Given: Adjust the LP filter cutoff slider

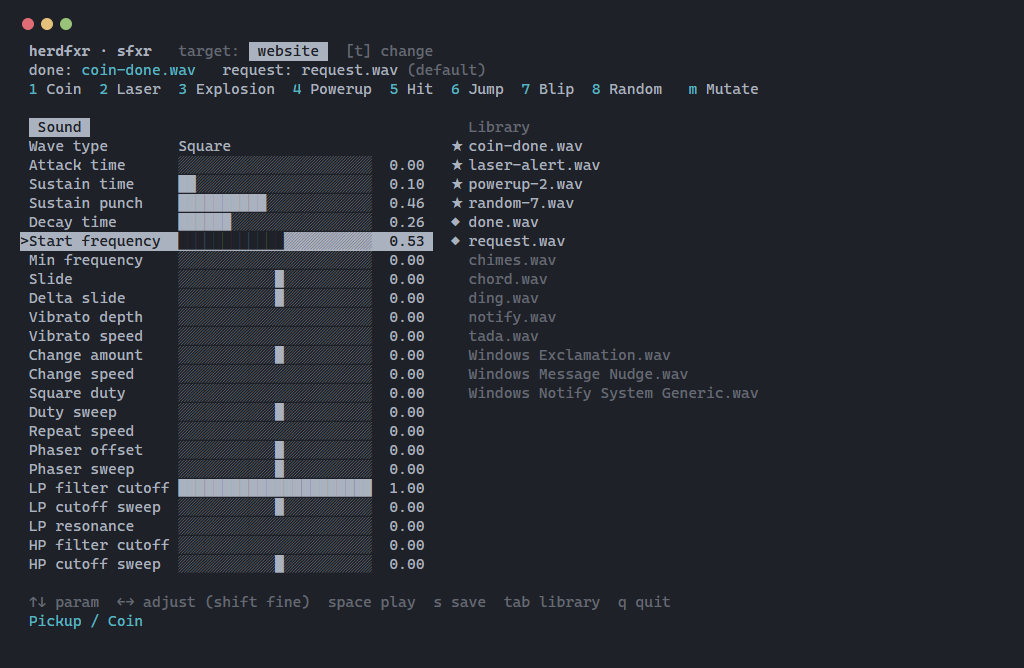Looking at the screenshot, I should (x=275, y=488).
